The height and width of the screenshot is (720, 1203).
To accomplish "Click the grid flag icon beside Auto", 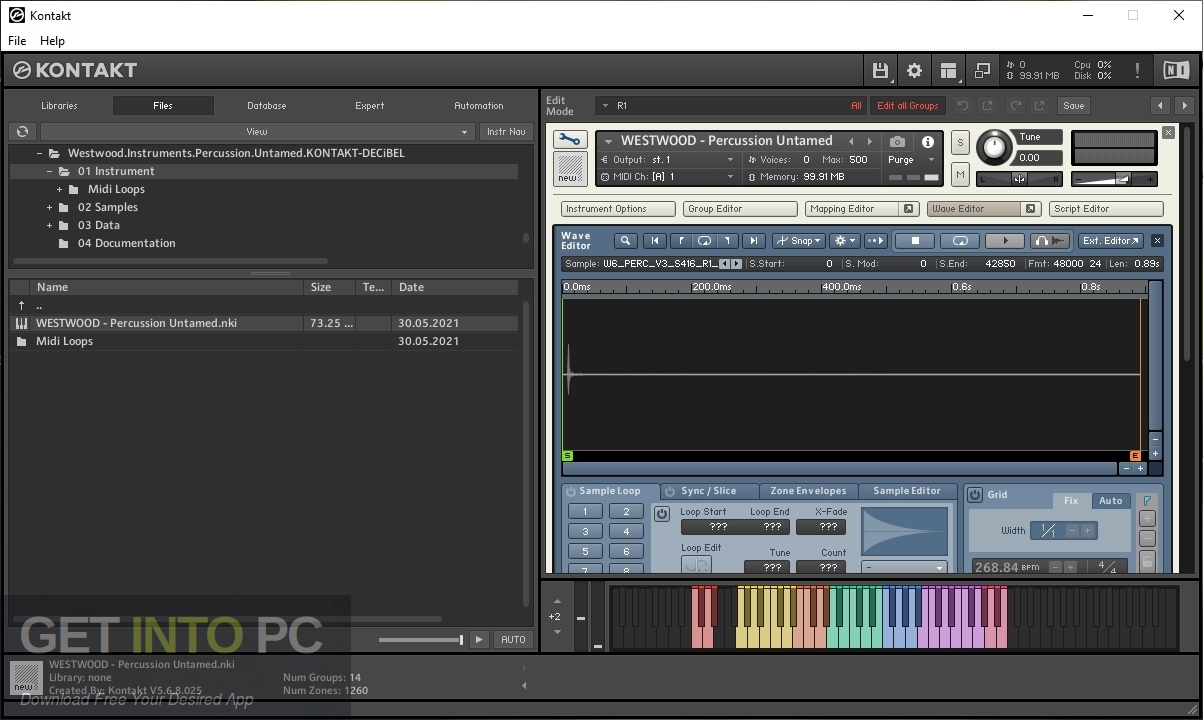I will coord(1147,500).
